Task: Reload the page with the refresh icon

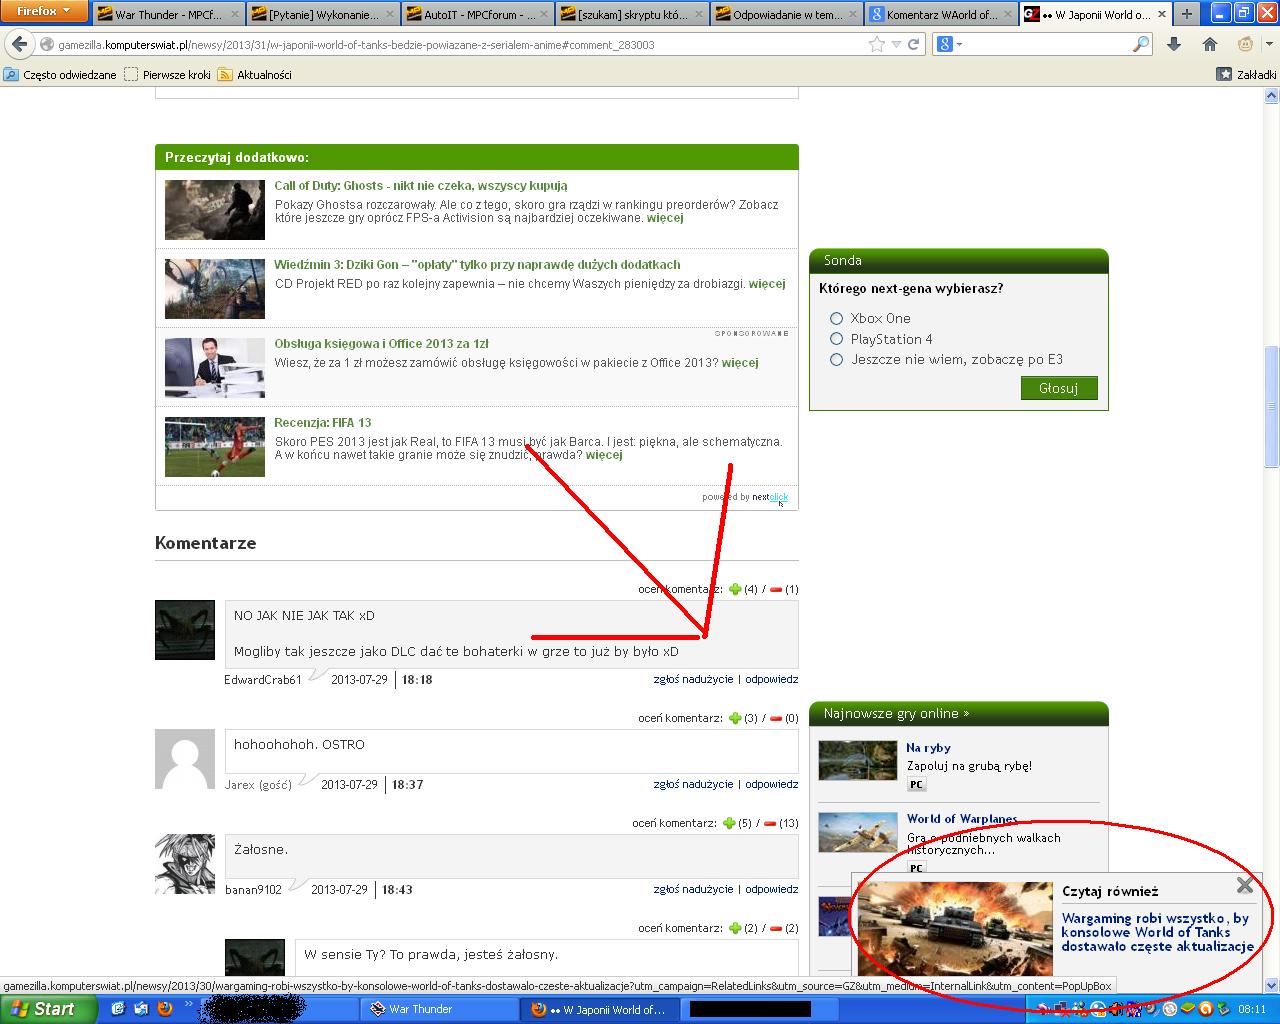Action: coord(914,45)
